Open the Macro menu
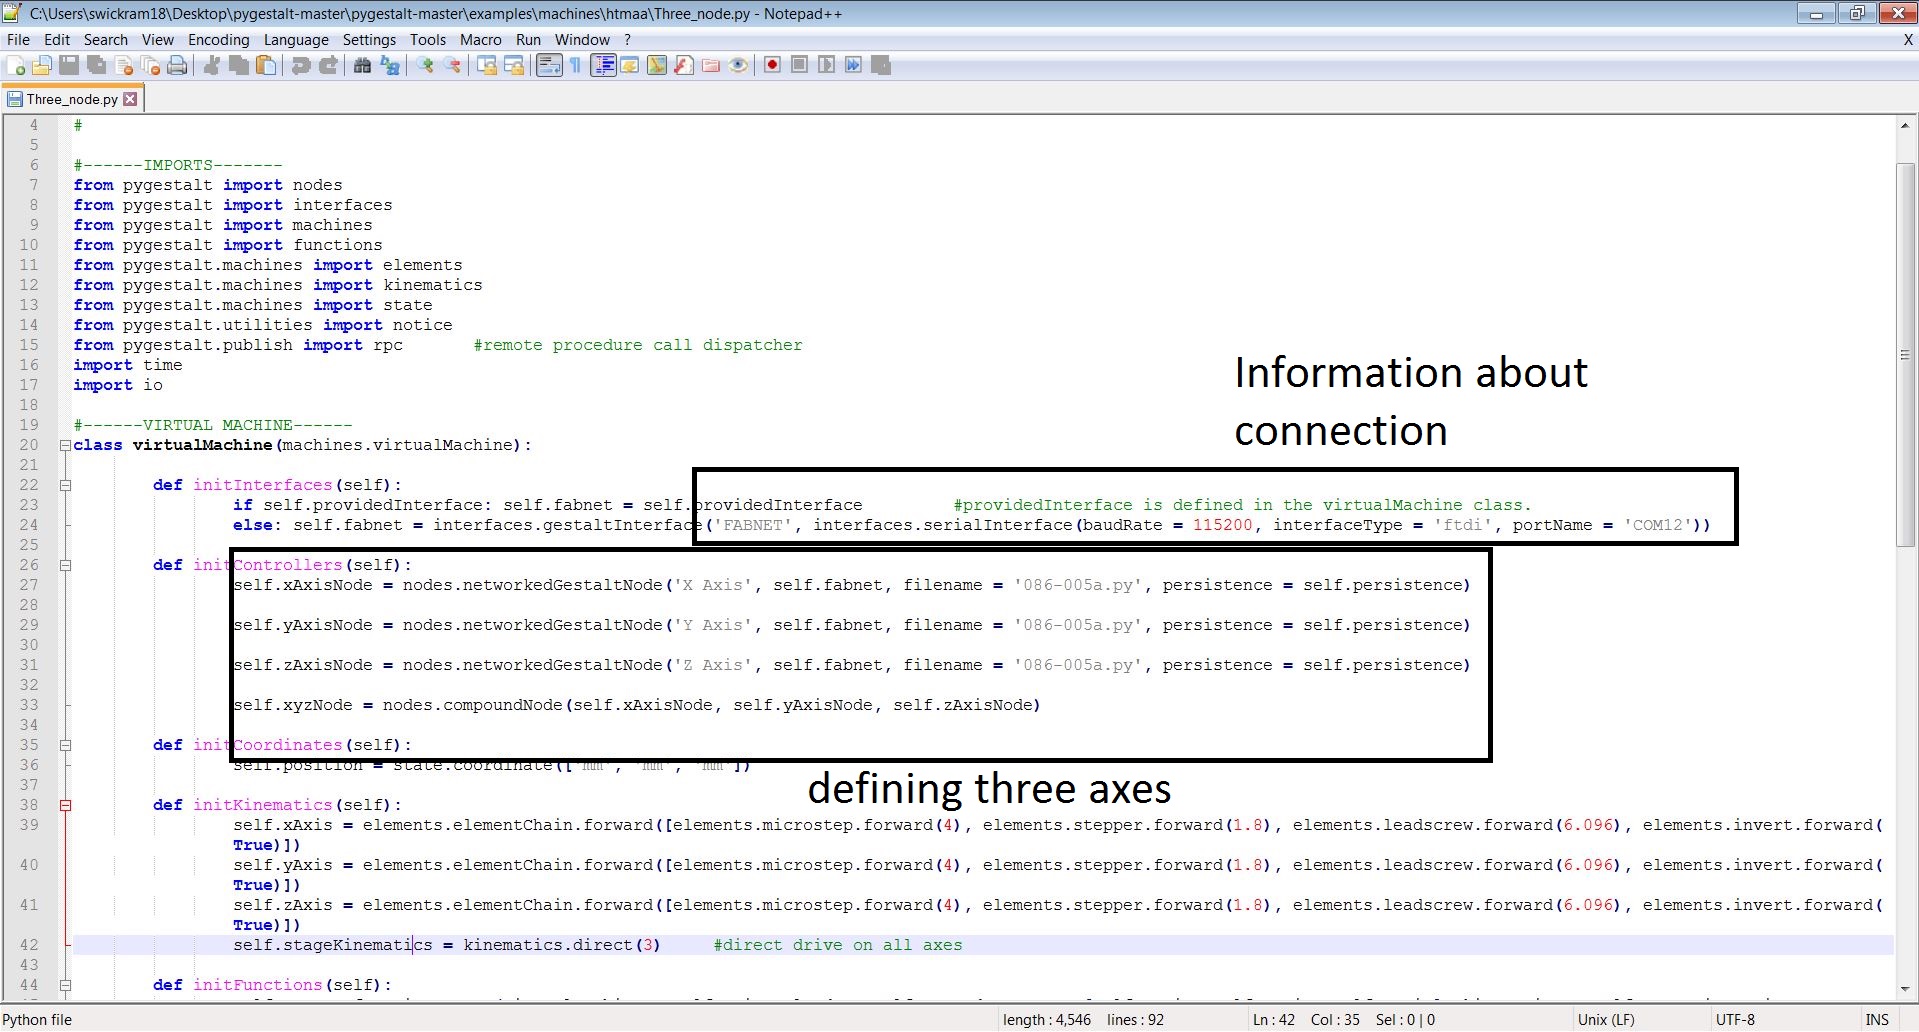 [481, 40]
